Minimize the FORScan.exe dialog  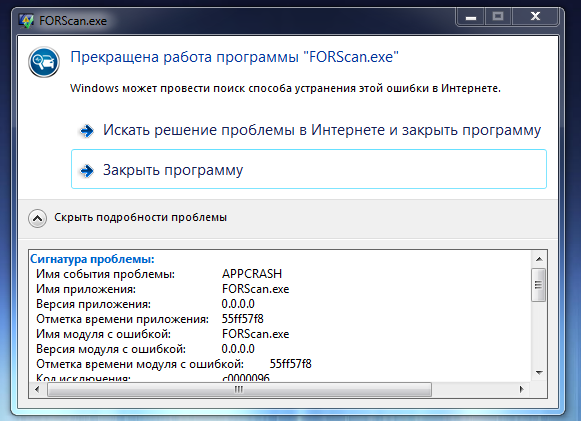(471, 17)
